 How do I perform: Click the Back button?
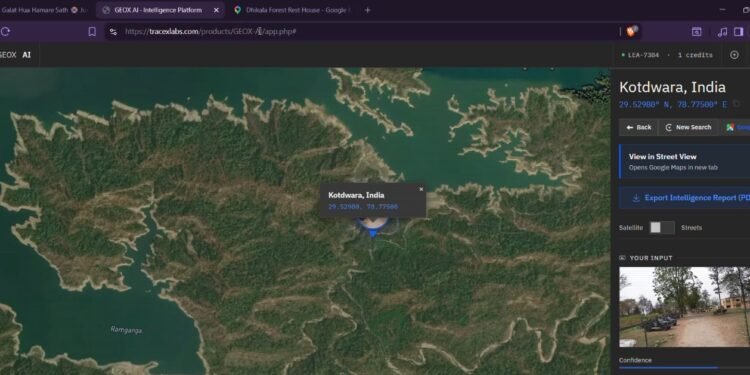coord(639,127)
